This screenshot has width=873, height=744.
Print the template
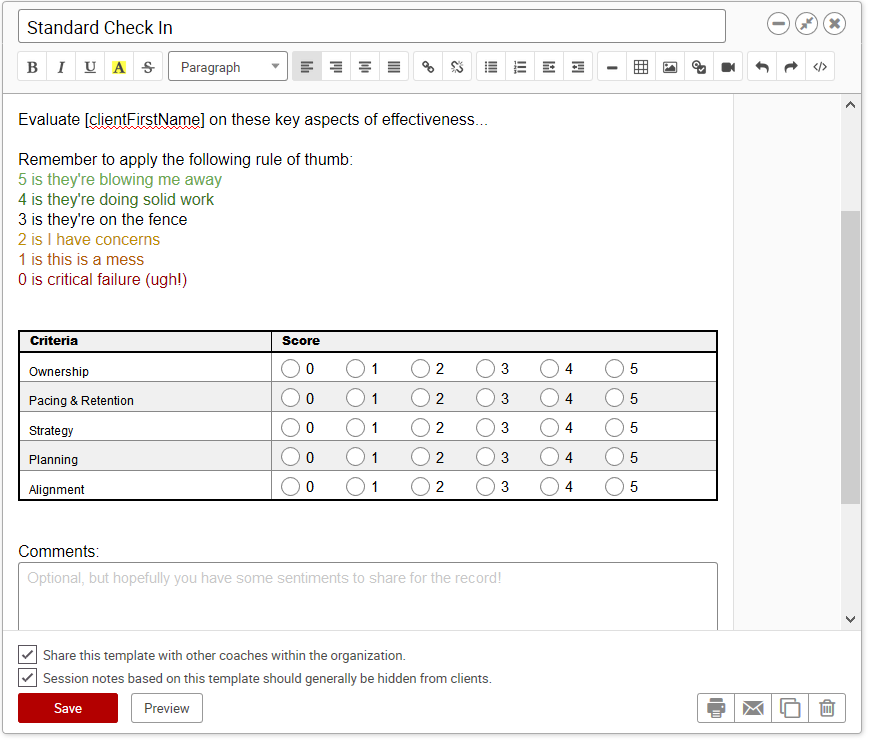(x=716, y=708)
